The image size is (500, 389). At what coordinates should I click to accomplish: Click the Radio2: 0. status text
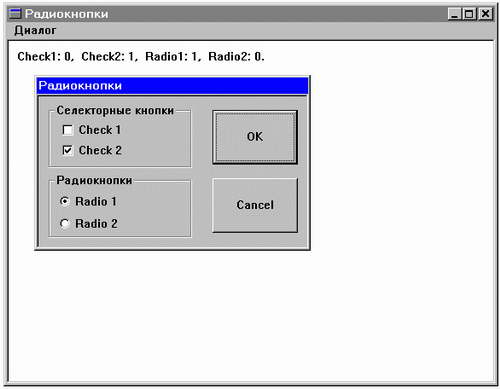(x=236, y=57)
